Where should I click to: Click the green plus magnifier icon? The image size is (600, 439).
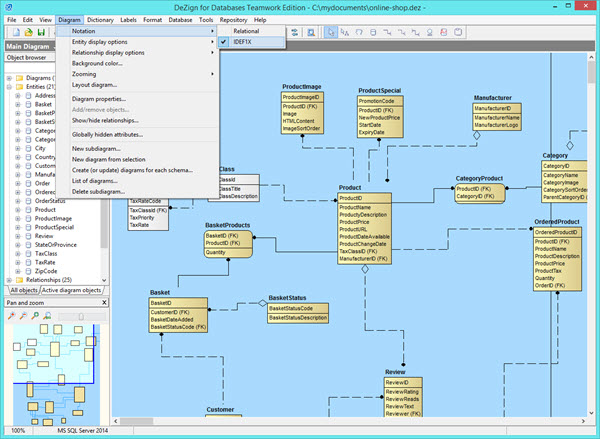(35, 316)
